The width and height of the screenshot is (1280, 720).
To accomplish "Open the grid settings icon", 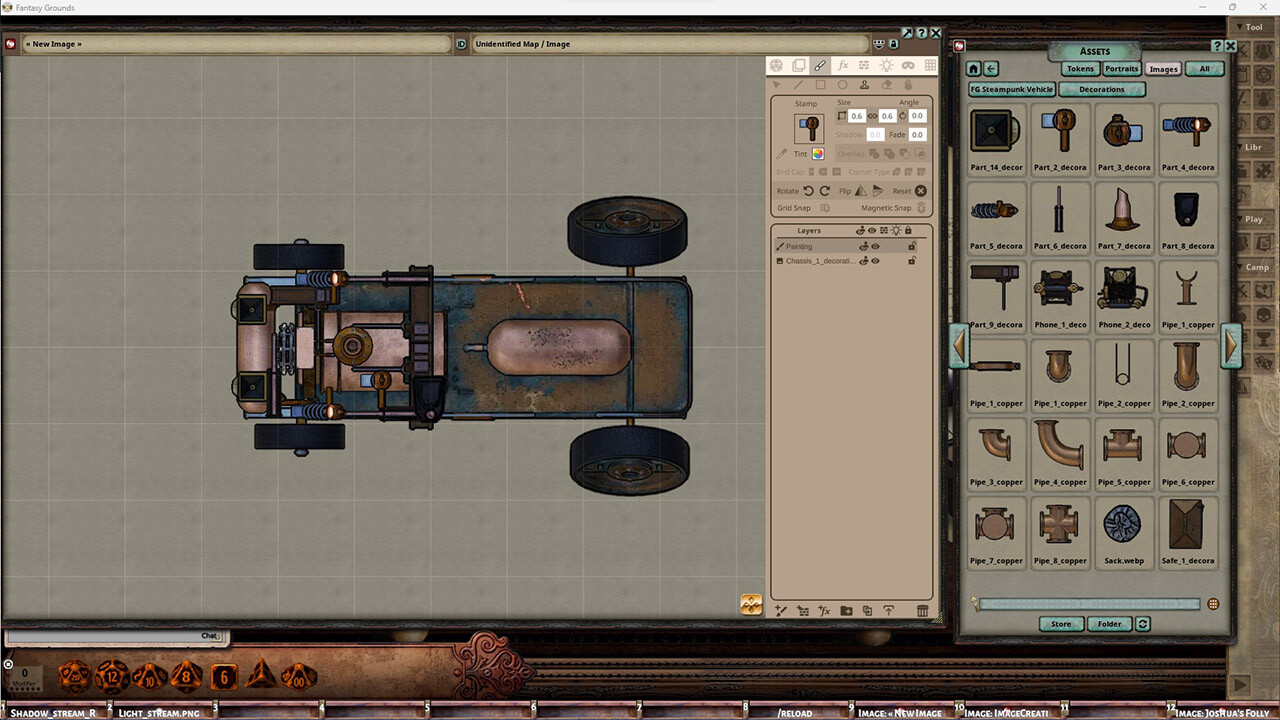I will click(x=929, y=65).
